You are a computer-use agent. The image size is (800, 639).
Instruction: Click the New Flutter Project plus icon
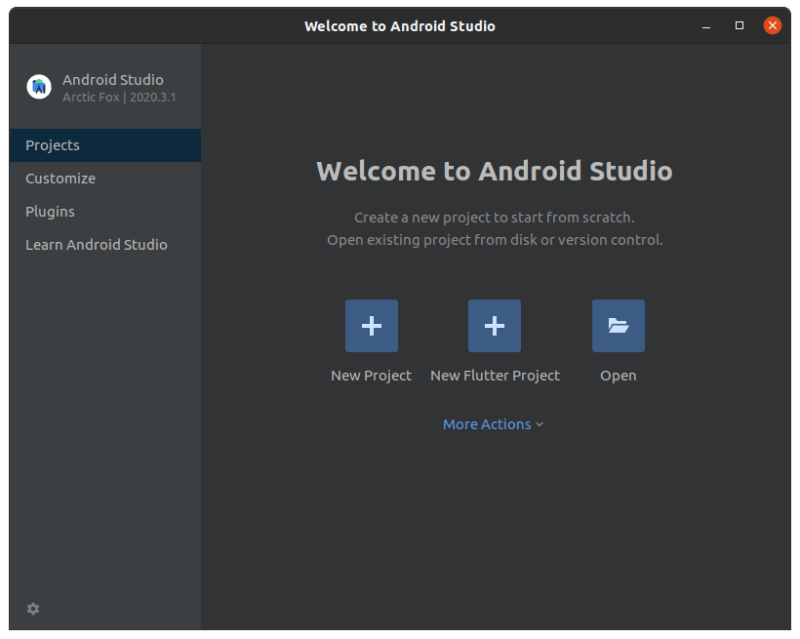[494, 326]
